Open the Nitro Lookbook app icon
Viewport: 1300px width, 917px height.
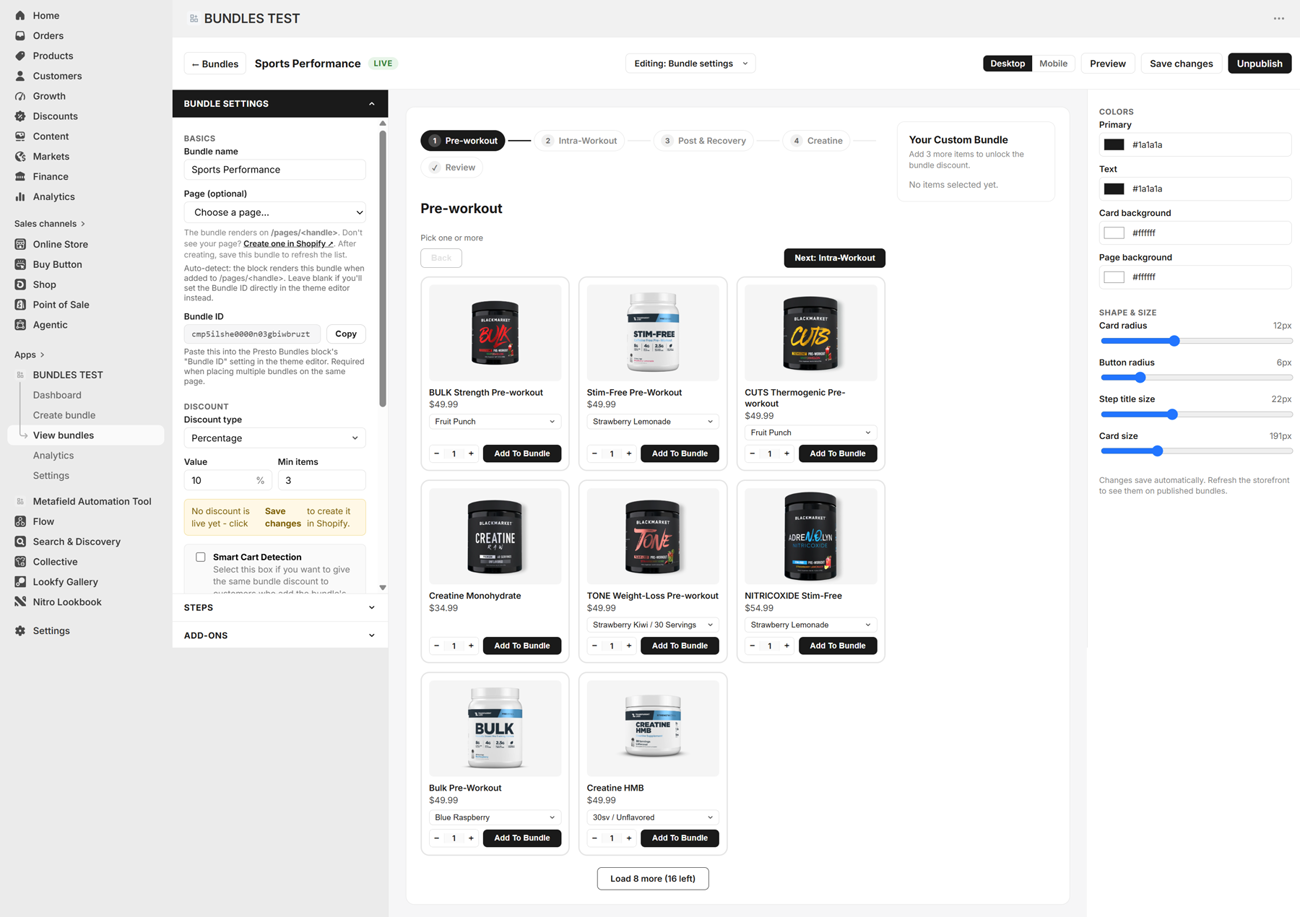(x=20, y=601)
